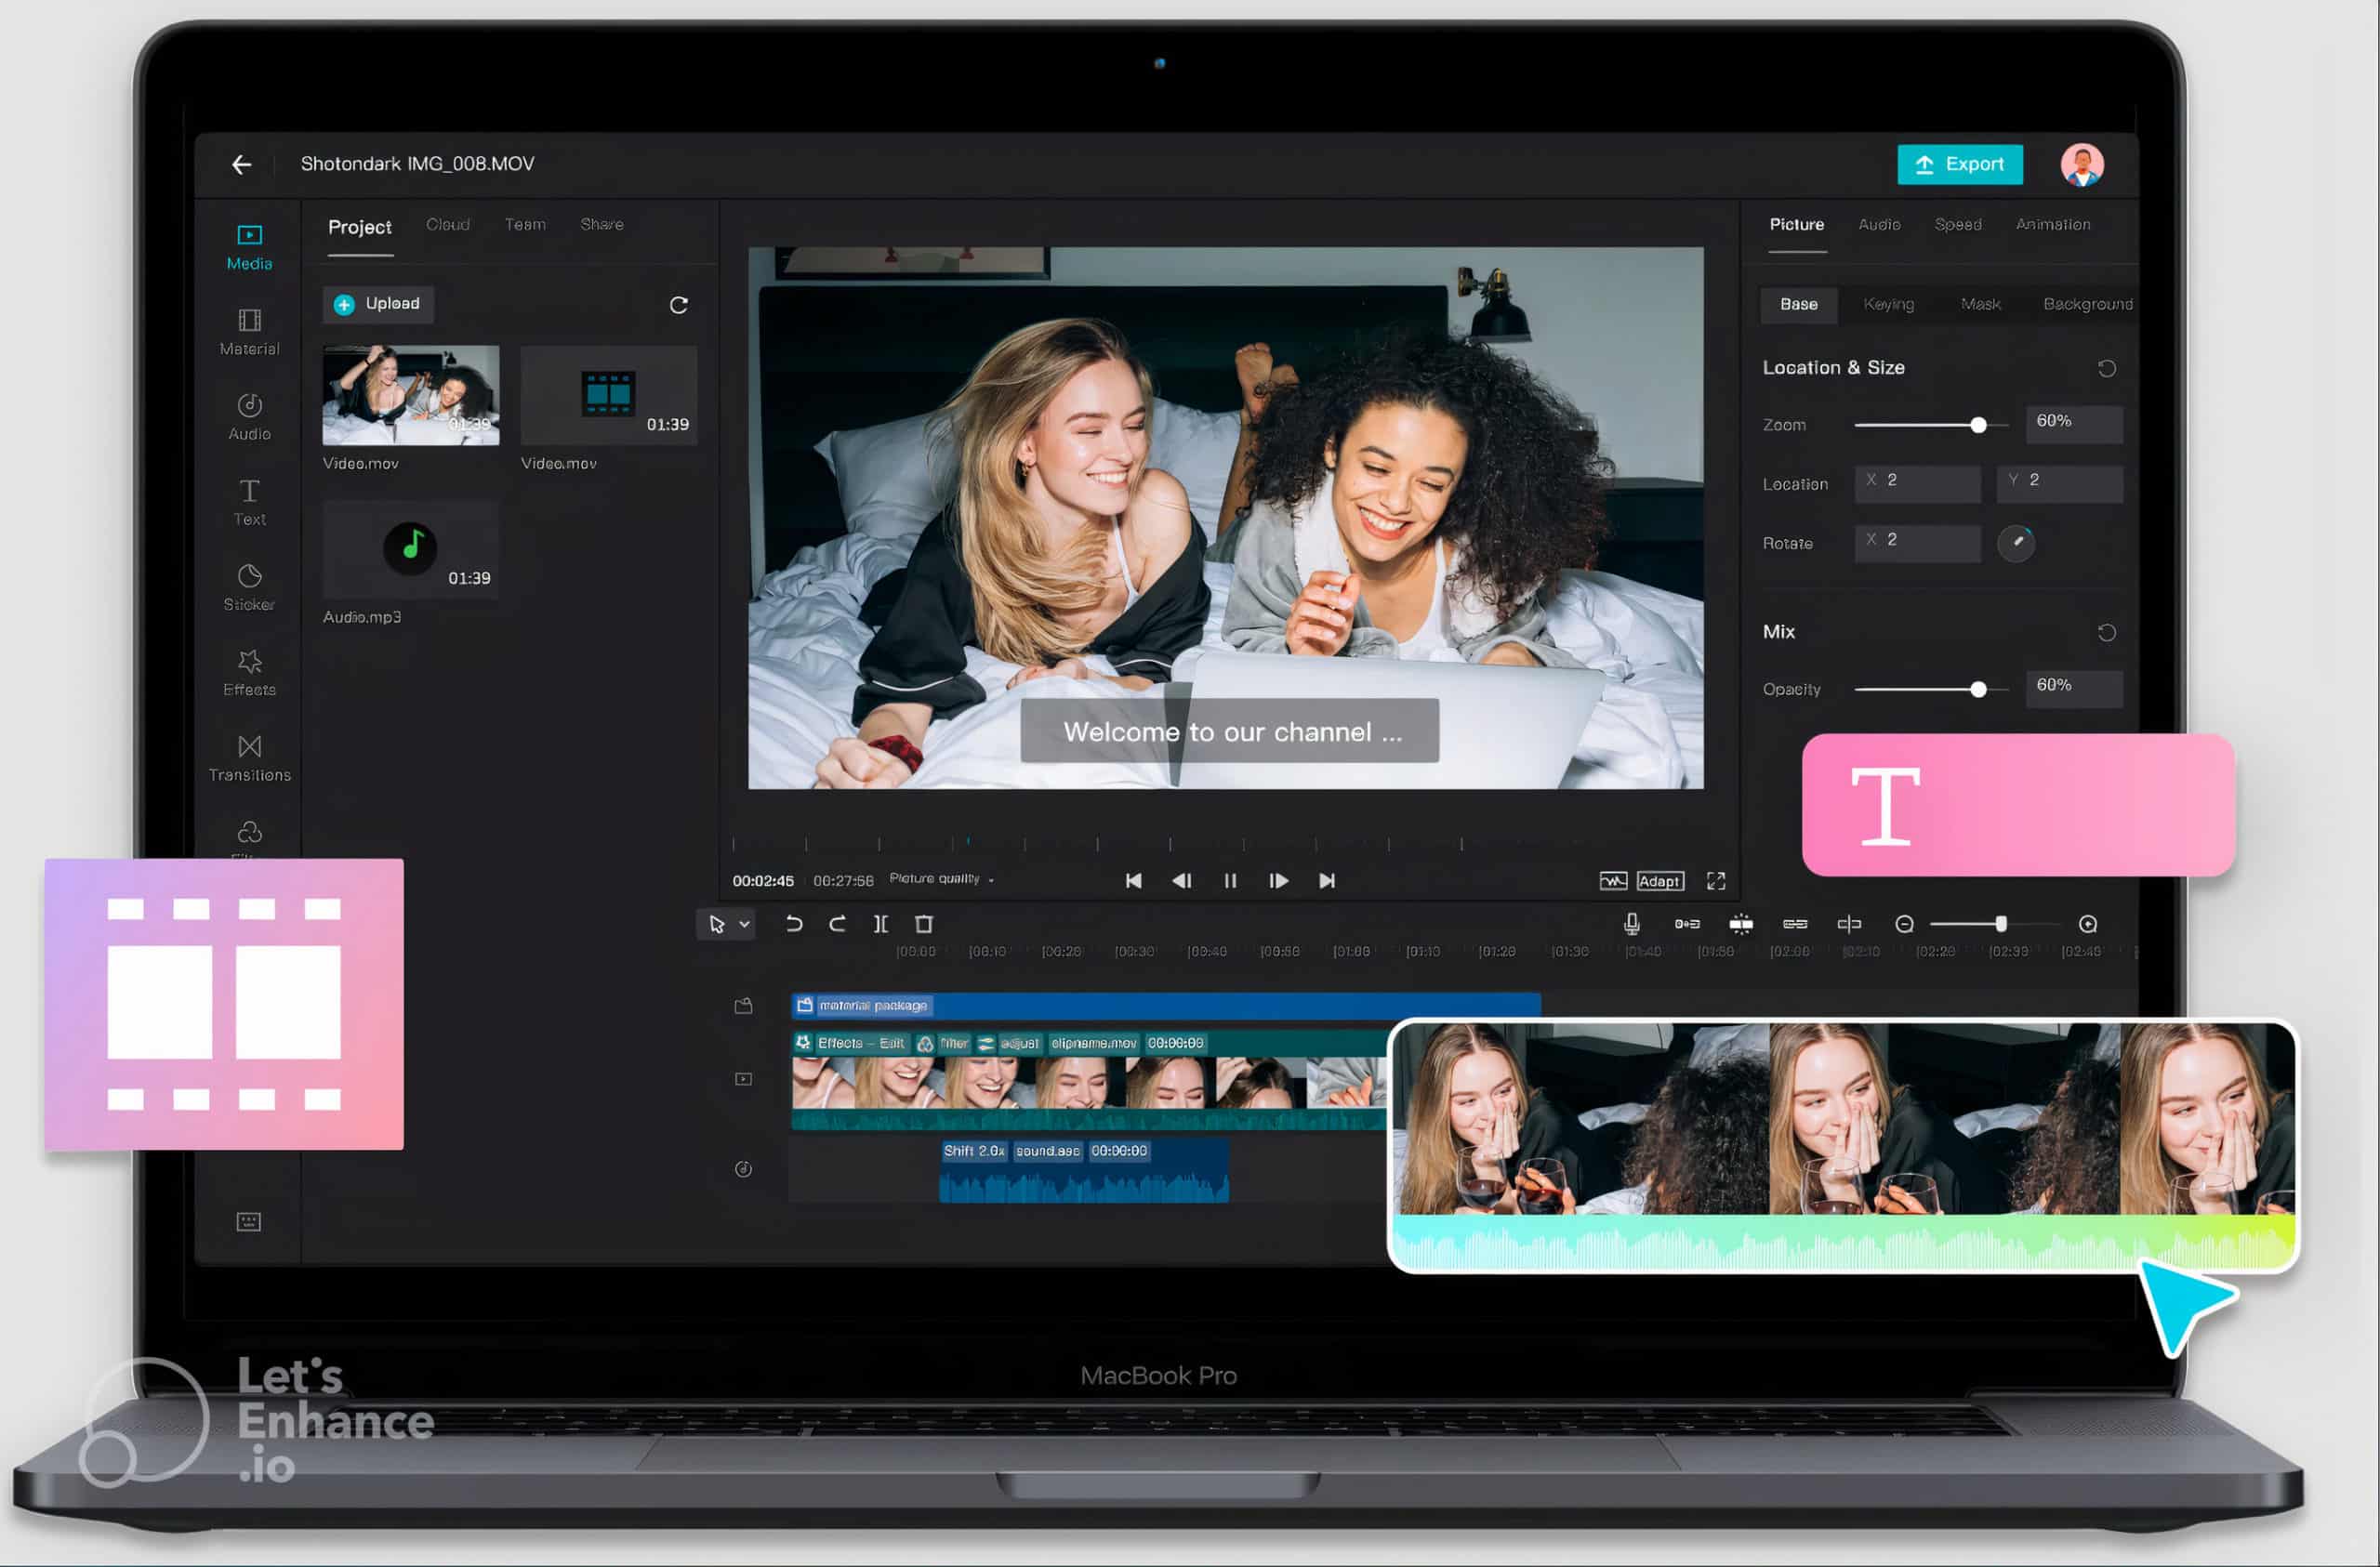Open the Media panel in the sidebar
The image size is (2380, 1567).
point(249,247)
